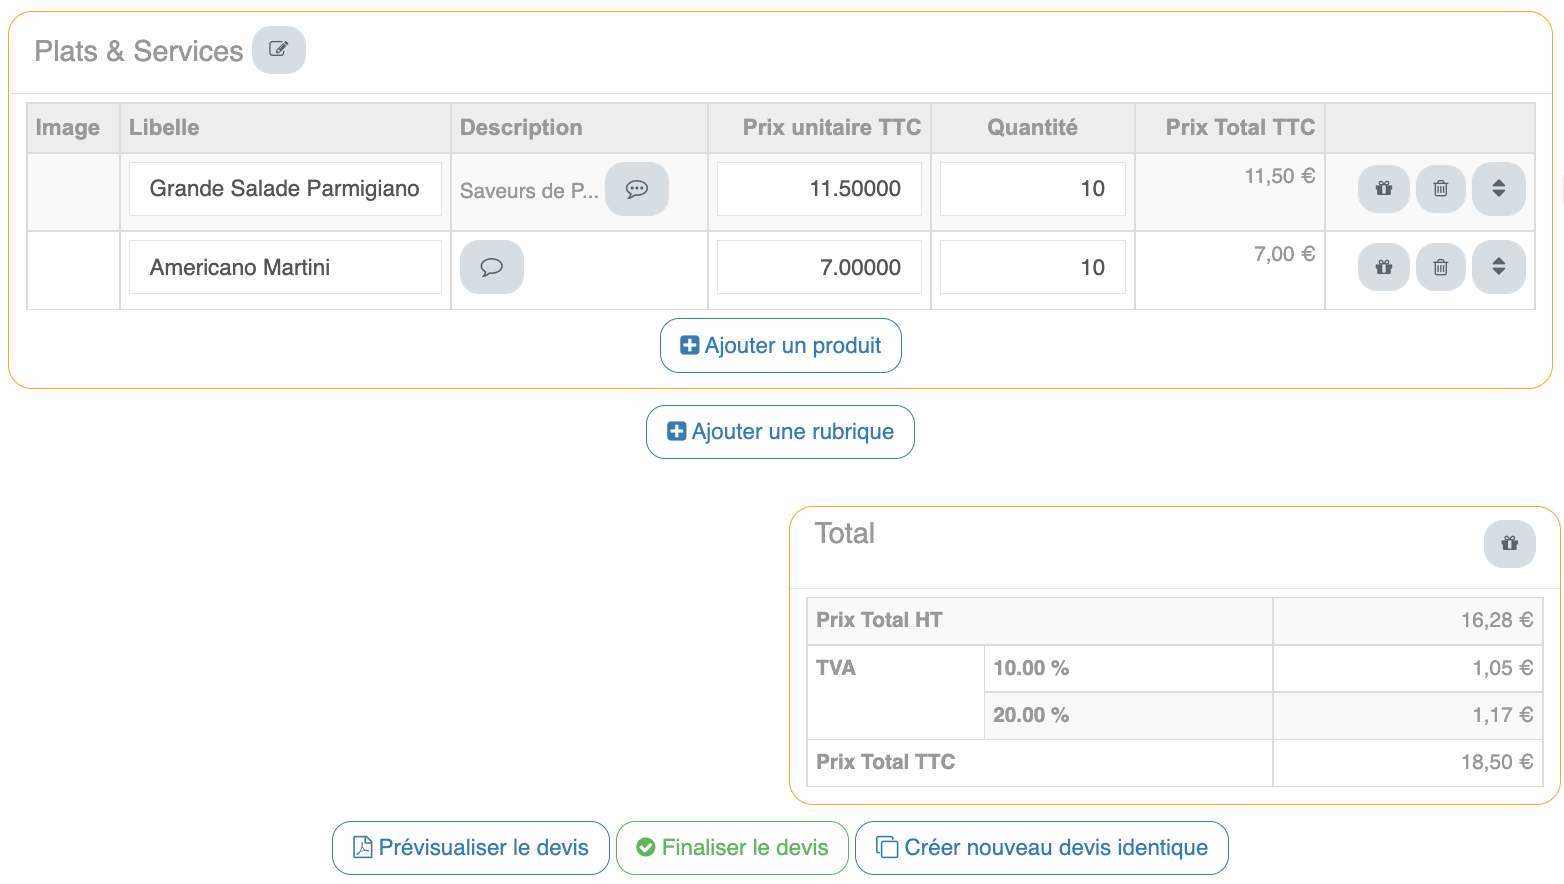Focus the Americano Martini label field
This screenshot has height=884, width=1564.
[285, 267]
